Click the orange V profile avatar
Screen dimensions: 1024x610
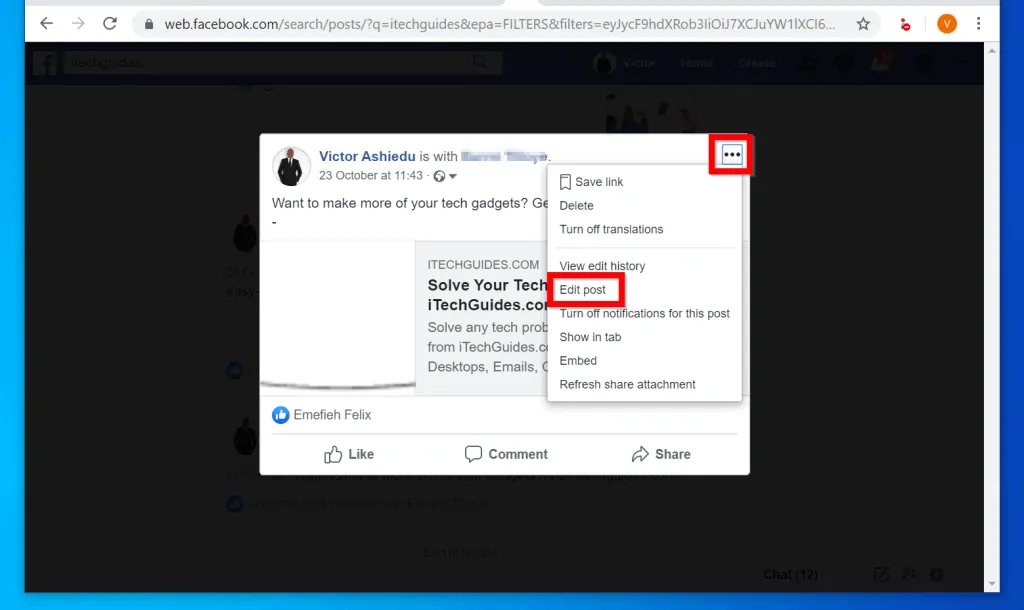[946, 23]
